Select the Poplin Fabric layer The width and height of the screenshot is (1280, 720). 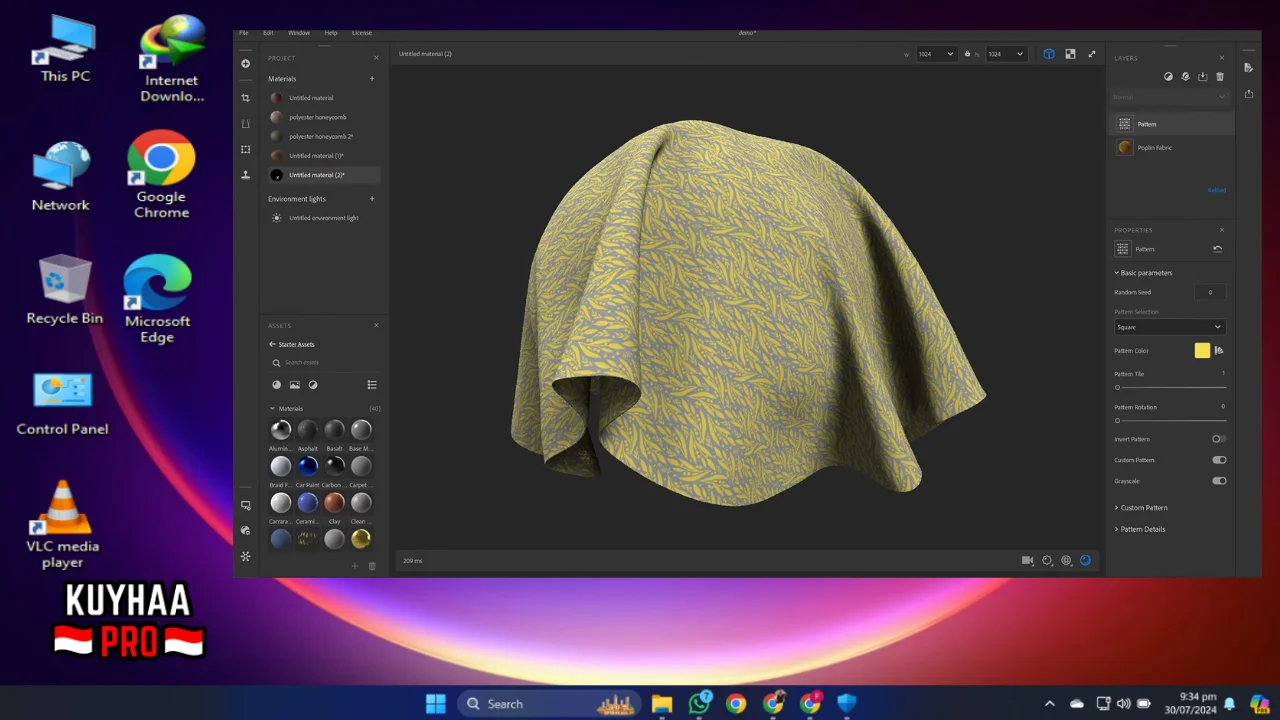click(1170, 147)
